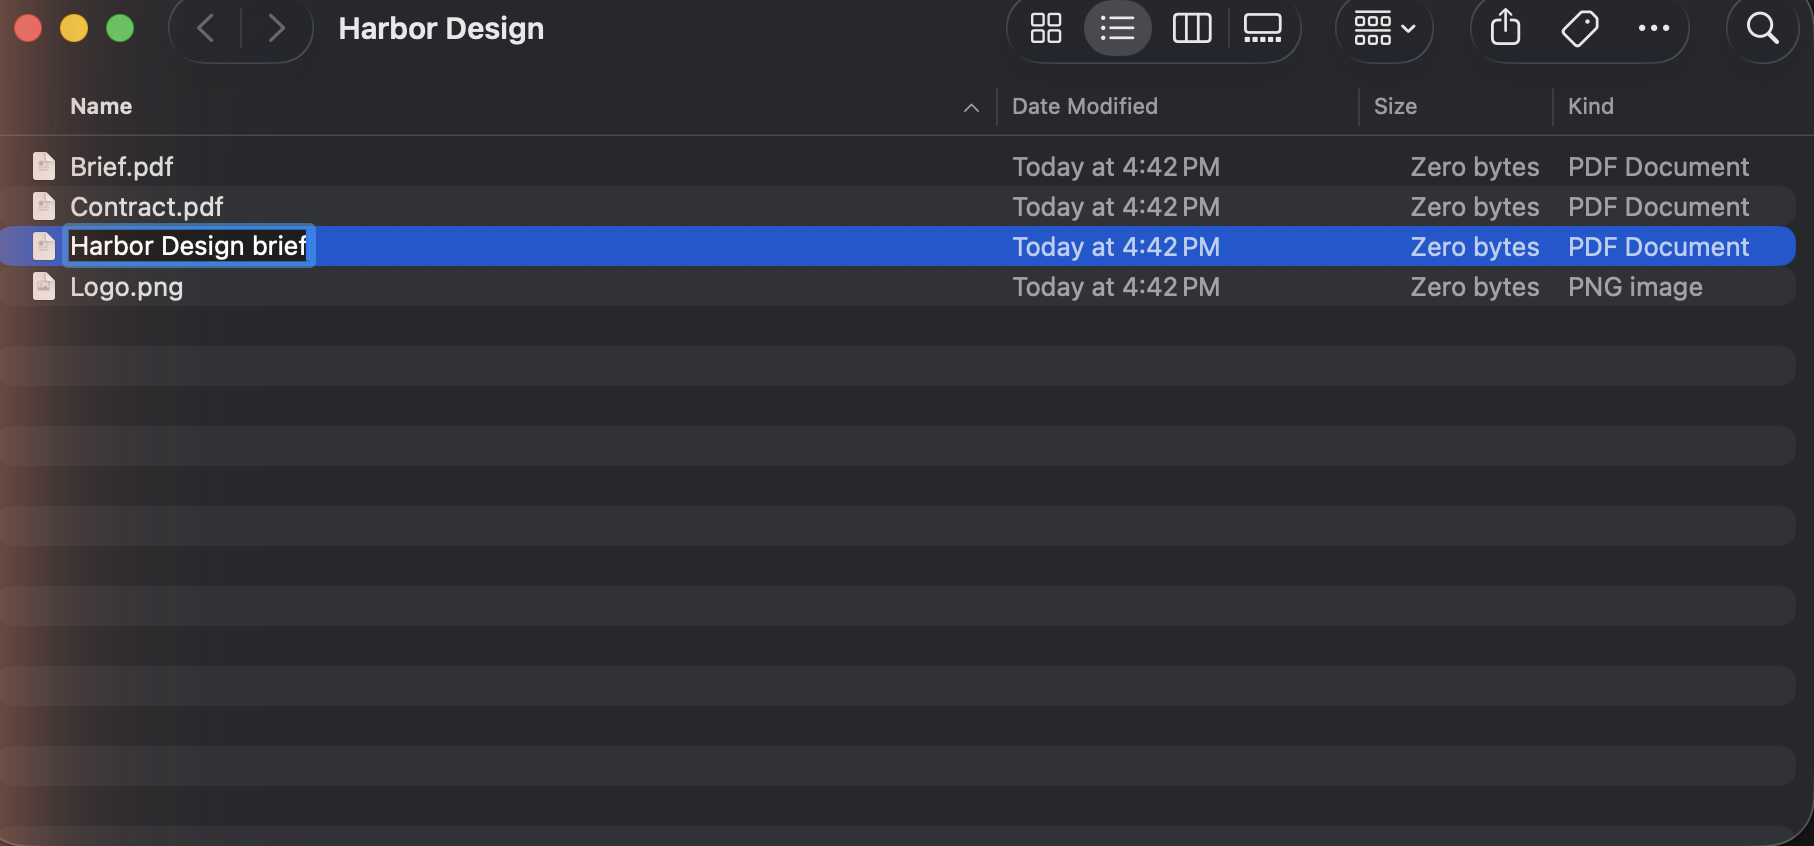The image size is (1814, 846).
Task: Toggle sort order arrow in Name column
Action: [x=971, y=108]
